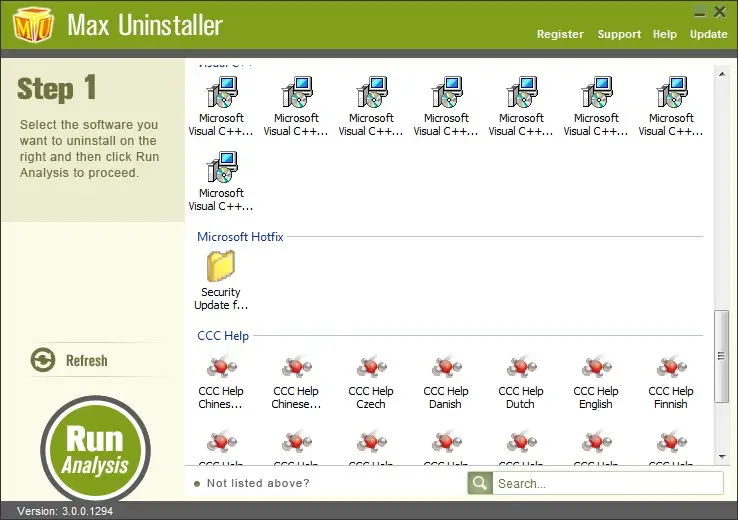Image resolution: width=738 pixels, height=520 pixels.
Task: Click the circular Refresh arrows icon
Action: pos(43,360)
